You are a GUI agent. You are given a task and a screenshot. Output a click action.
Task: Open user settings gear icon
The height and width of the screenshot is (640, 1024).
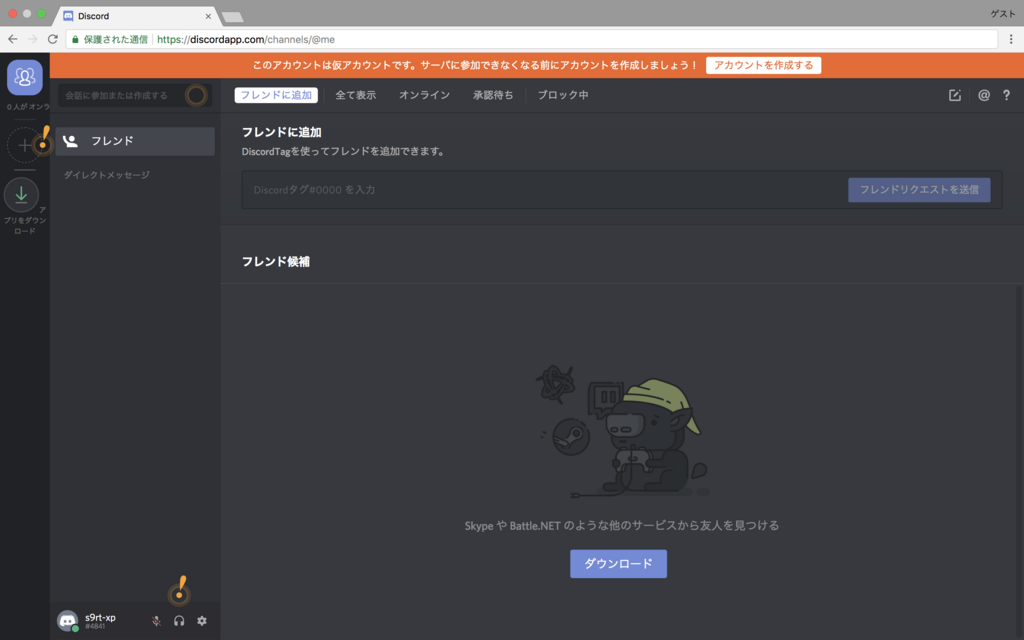coord(202,621)
